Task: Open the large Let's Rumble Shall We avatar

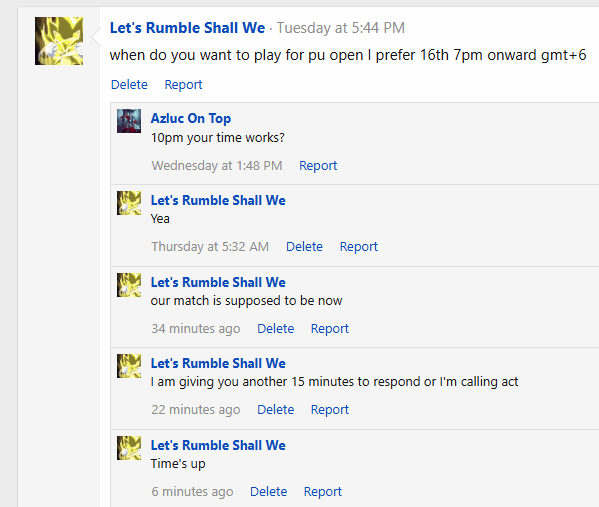Action: (59, 41)
